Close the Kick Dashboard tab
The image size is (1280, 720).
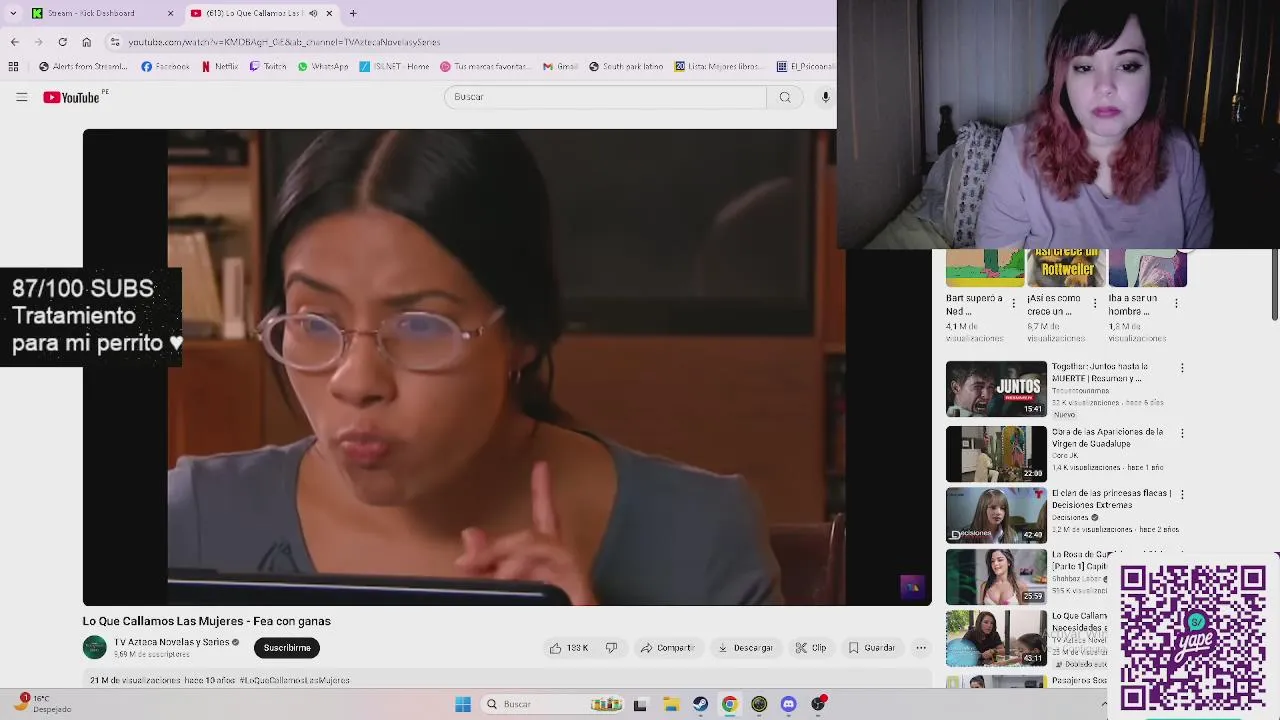coord(170,13)
